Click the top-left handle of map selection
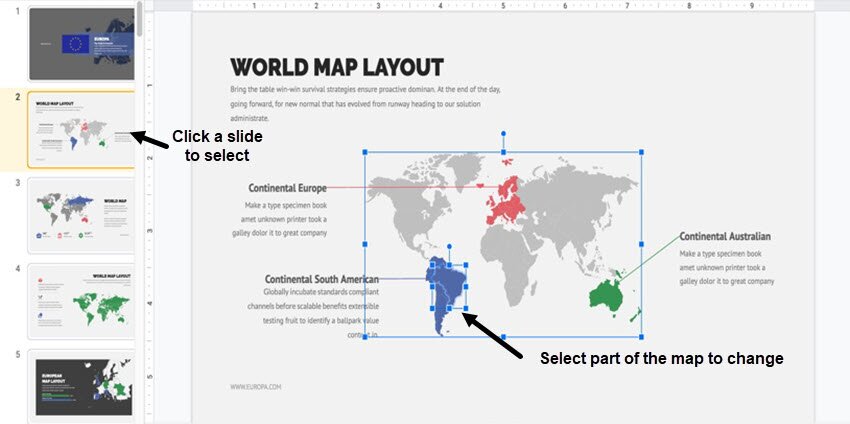 (365, 152)
